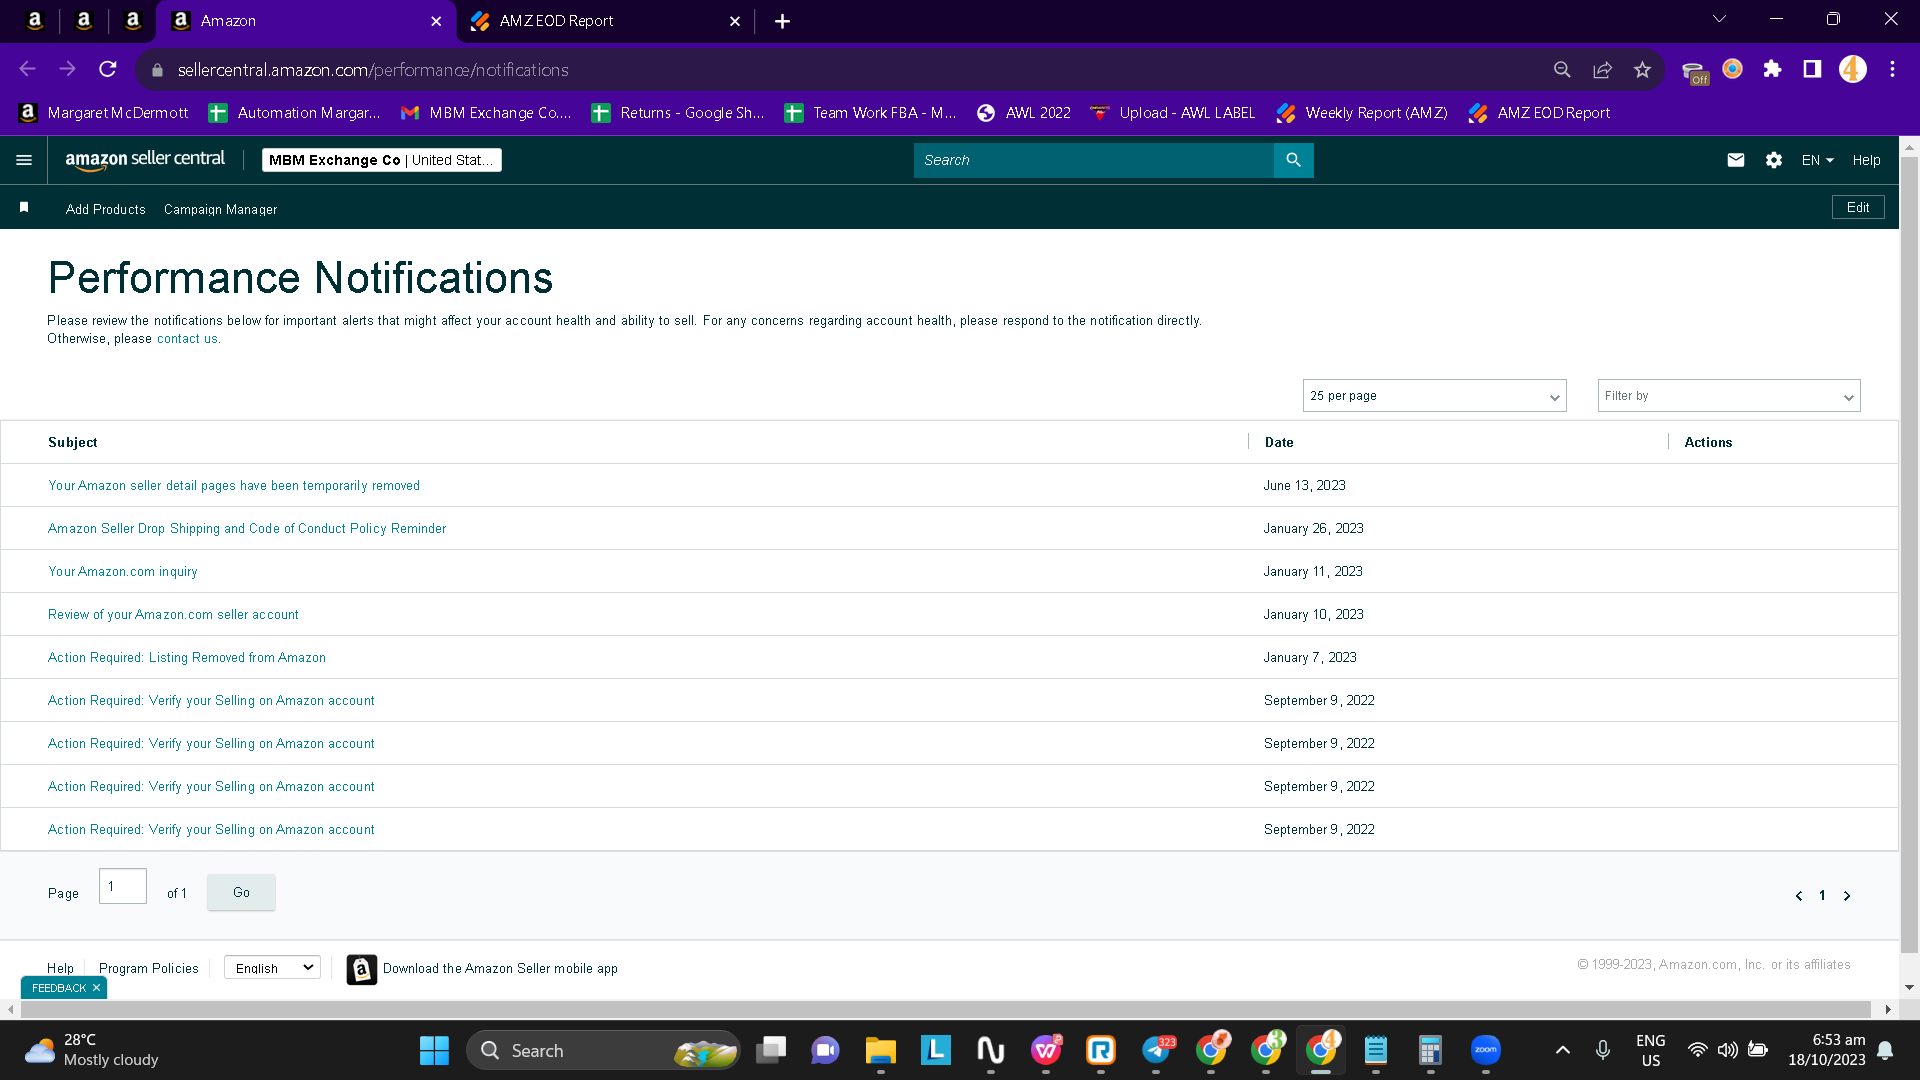Open Listing Removed from Amazon notification
Screen dimensions: 1920x1080
tap(187, 658)
